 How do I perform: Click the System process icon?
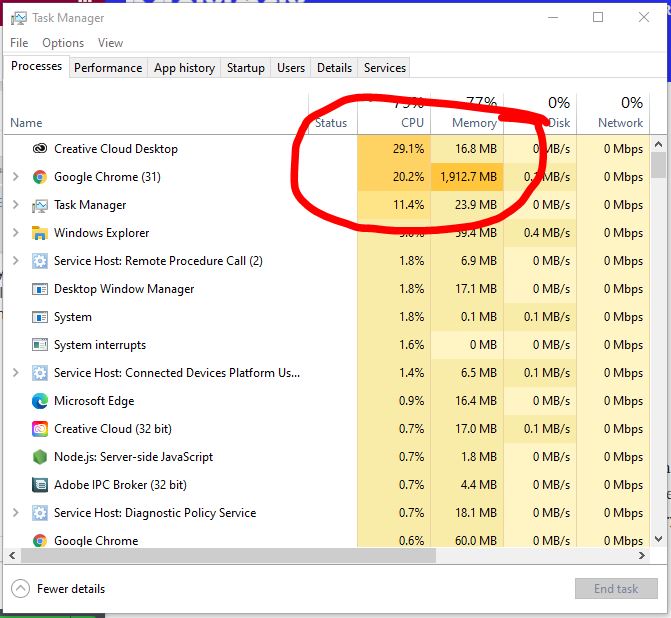(40, 317)
